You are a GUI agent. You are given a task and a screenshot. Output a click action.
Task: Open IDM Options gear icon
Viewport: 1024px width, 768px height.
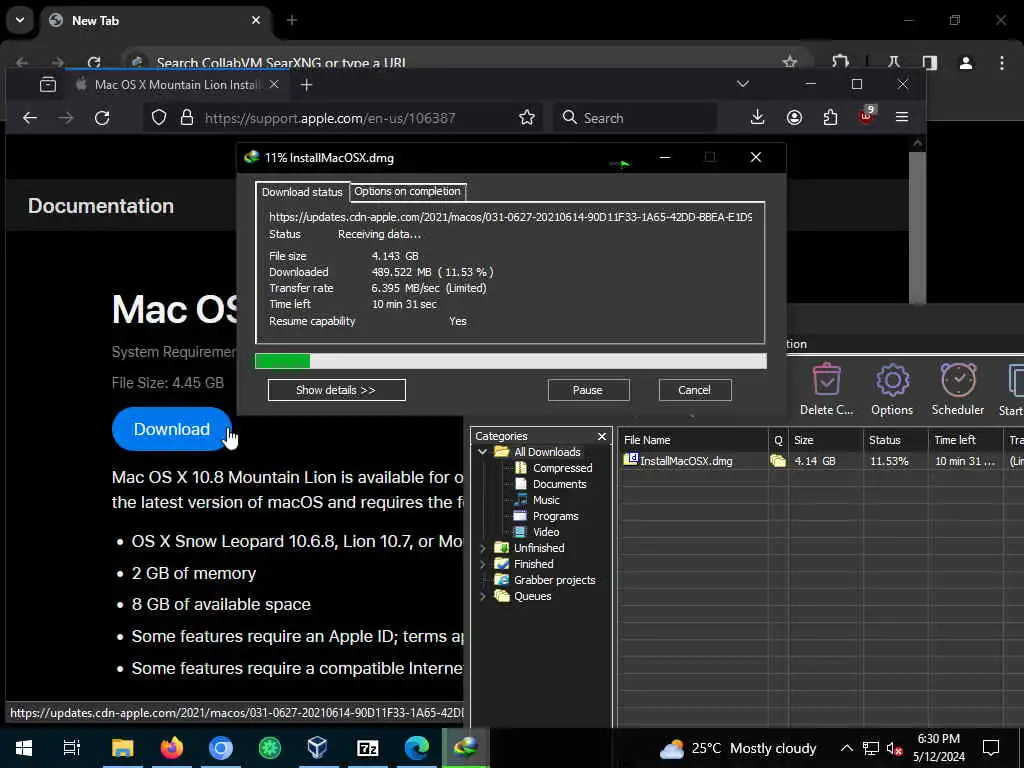click(892, 390)
